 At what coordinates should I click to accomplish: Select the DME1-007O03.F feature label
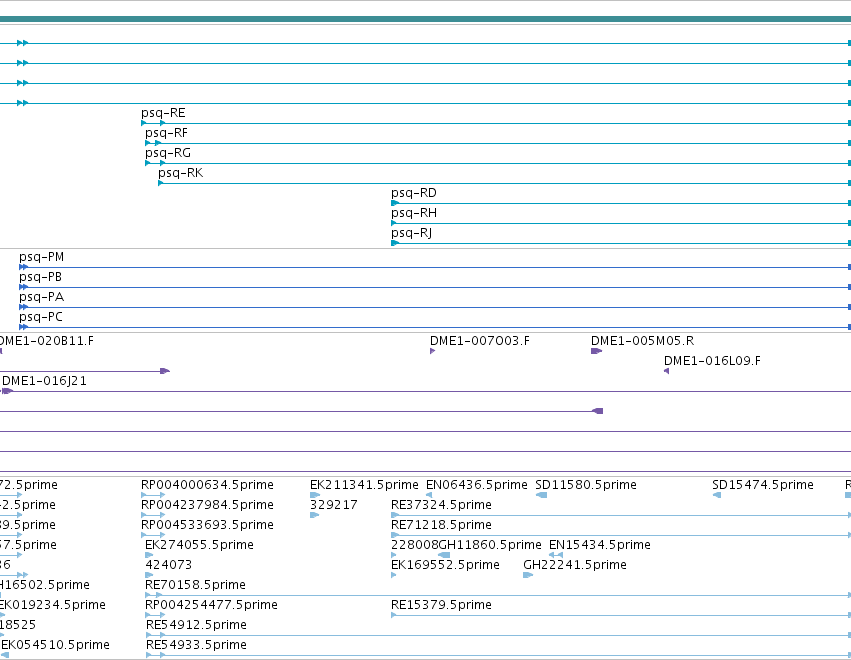480,341
